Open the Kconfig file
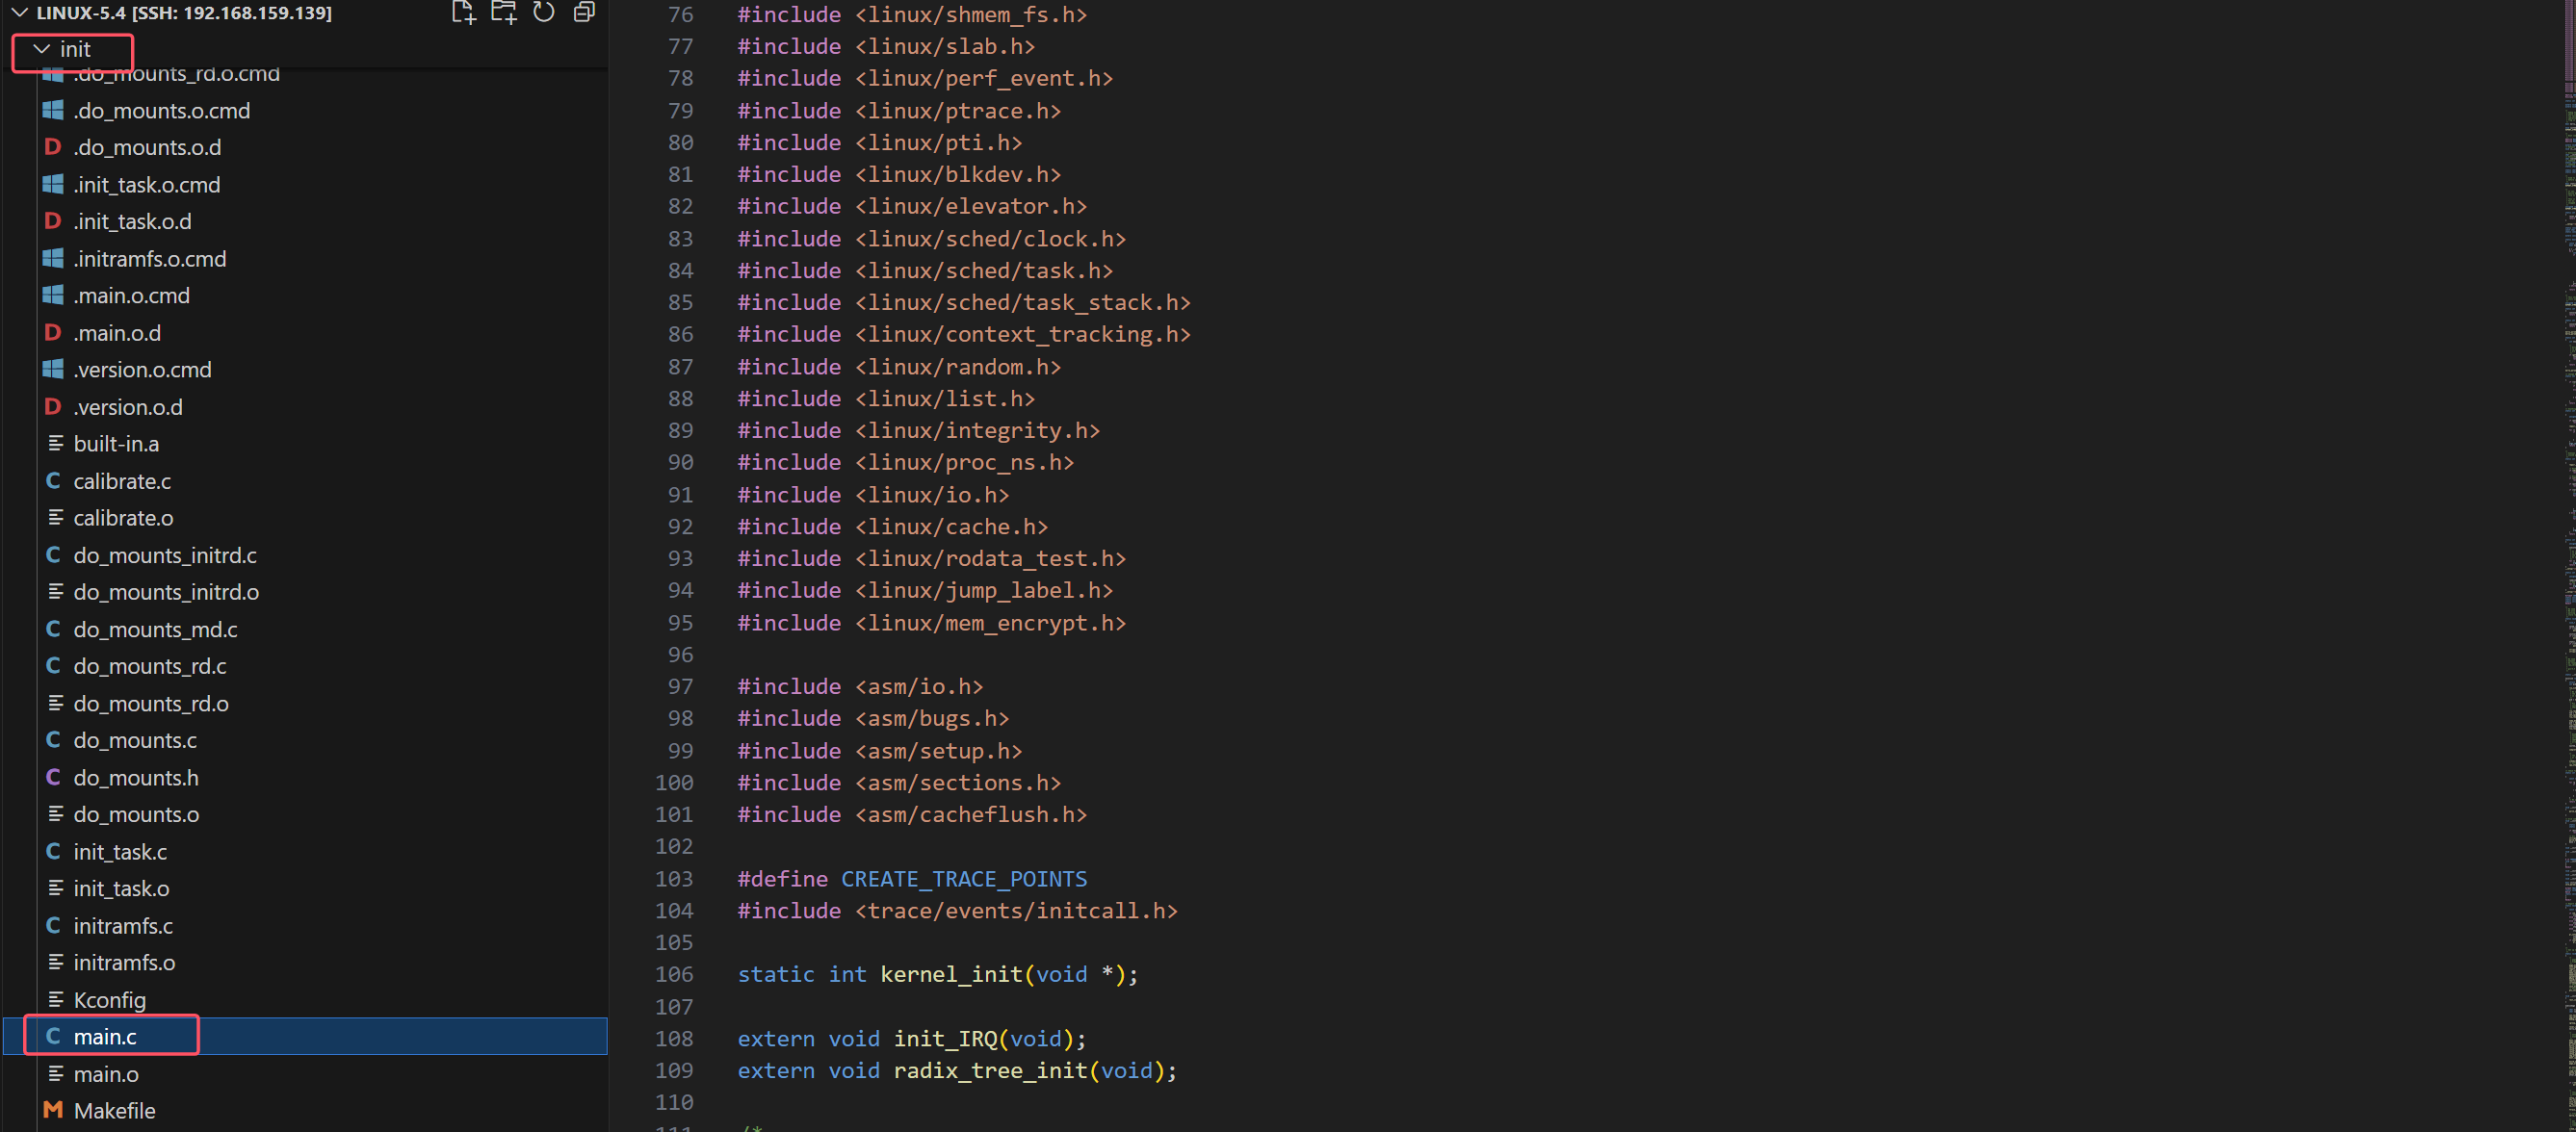Image resolution: width=2576 pixels, height=1132 pixels. (109, 999)
